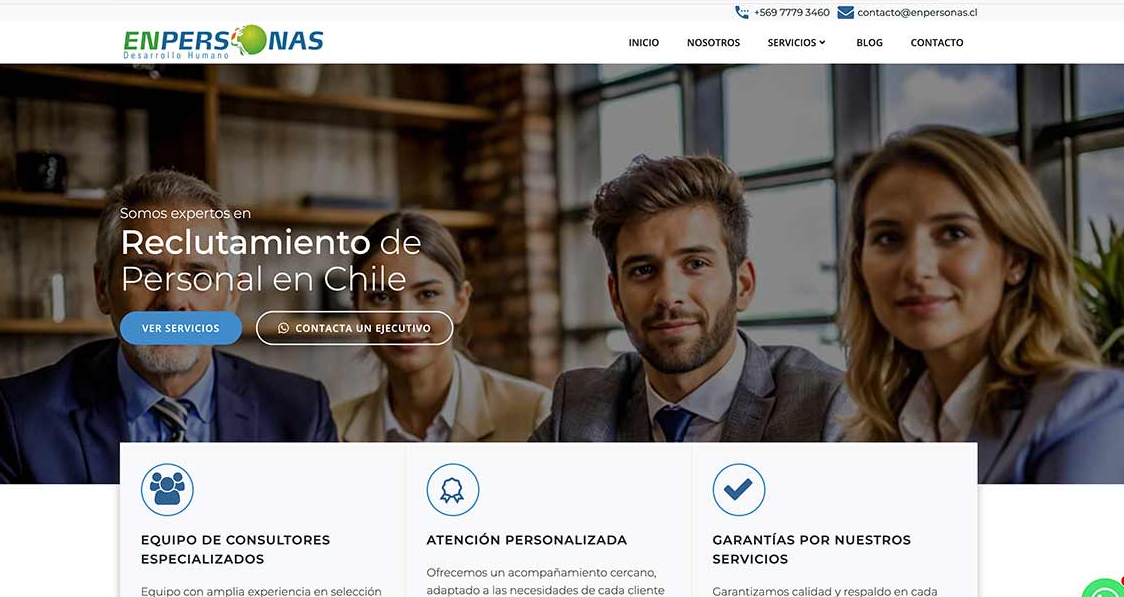Click the envelope email icon
This screenshot has height=597, width=1124.
point(845,12)
